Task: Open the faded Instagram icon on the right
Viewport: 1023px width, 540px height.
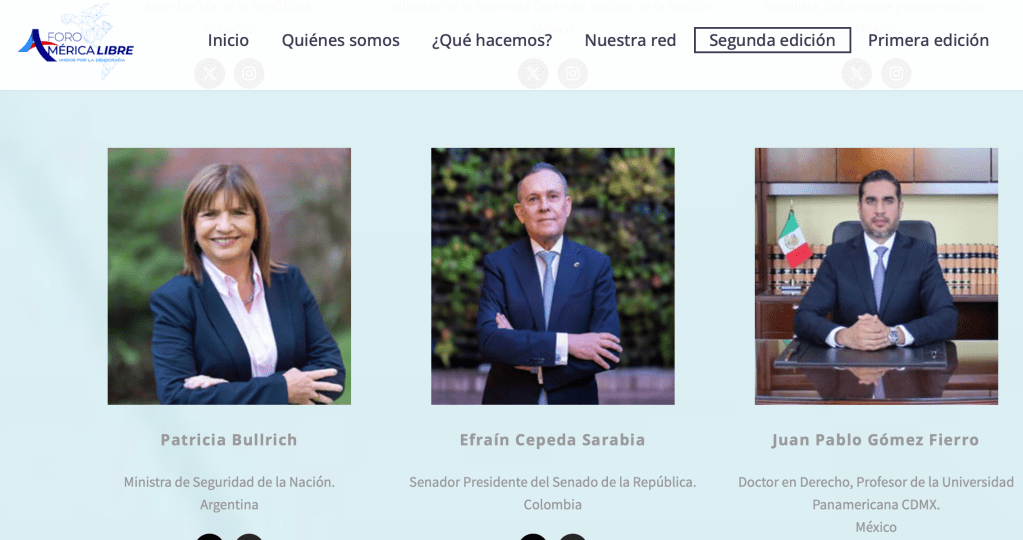Action: pos(896,73)
